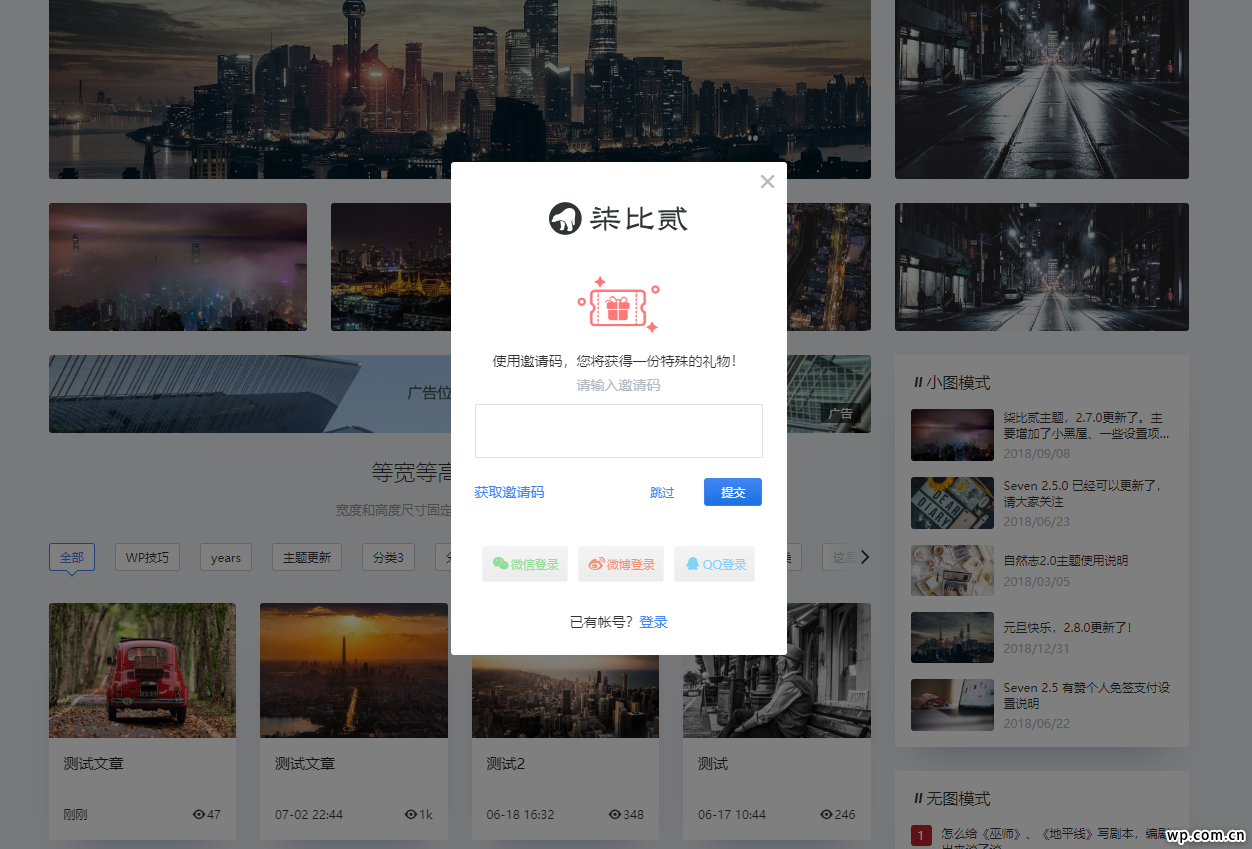Show more category tabs with right chevron
The width and height of the screenshot is (1252, 849).
coord(865,557)
